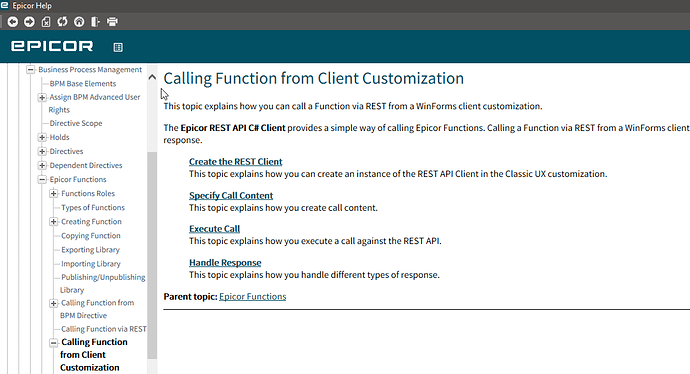The image size is (690, 374).
Task: Select Creating Function label in tree
Action: pyautogui.click(x=91, y=222)
